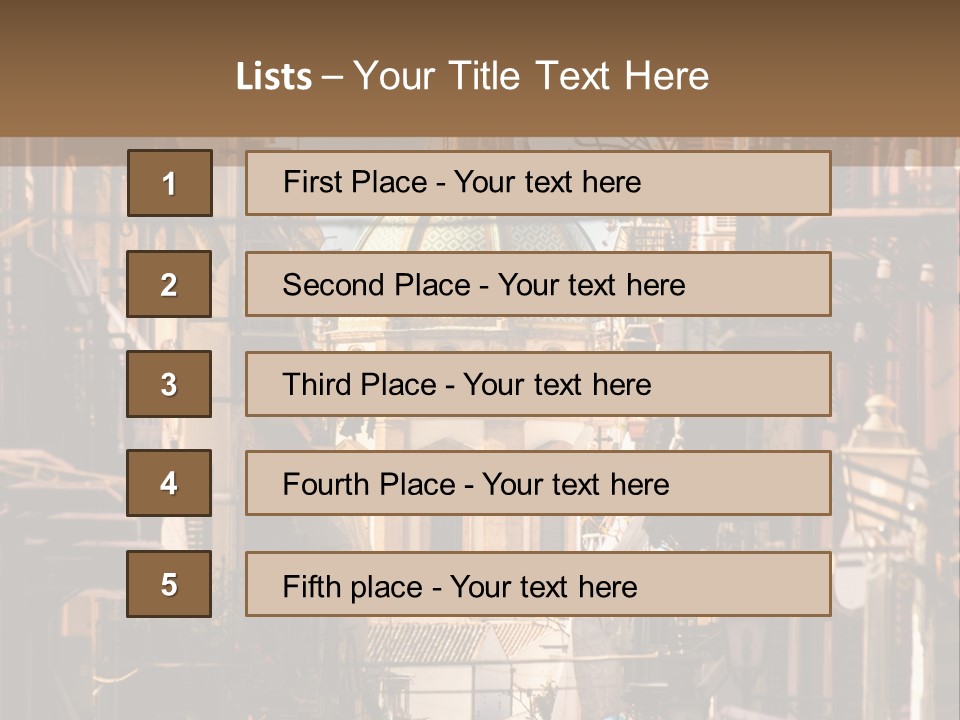The image size is (960, 720).
Task: Click the number 3 square
Action: [169, 384]
